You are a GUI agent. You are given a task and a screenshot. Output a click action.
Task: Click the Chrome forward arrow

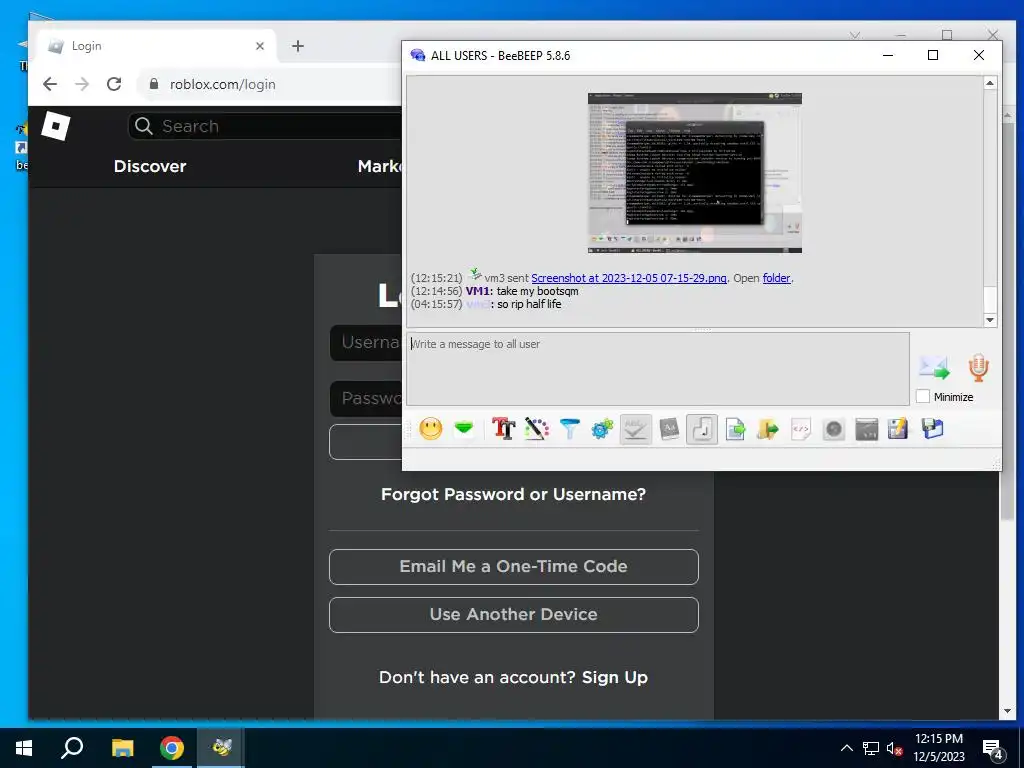pos(82,84)
